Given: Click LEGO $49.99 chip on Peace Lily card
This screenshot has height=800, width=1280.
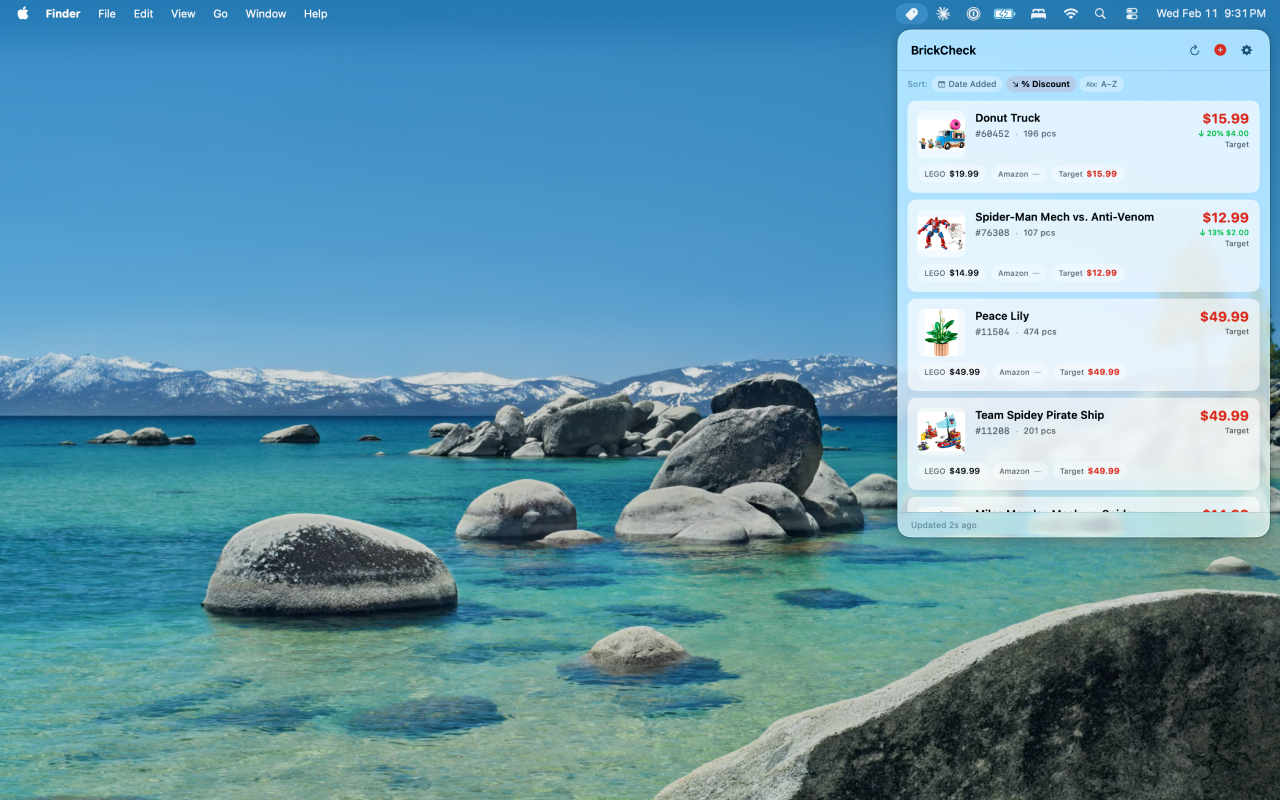Looking at the screenshot, I should (952, 372).
